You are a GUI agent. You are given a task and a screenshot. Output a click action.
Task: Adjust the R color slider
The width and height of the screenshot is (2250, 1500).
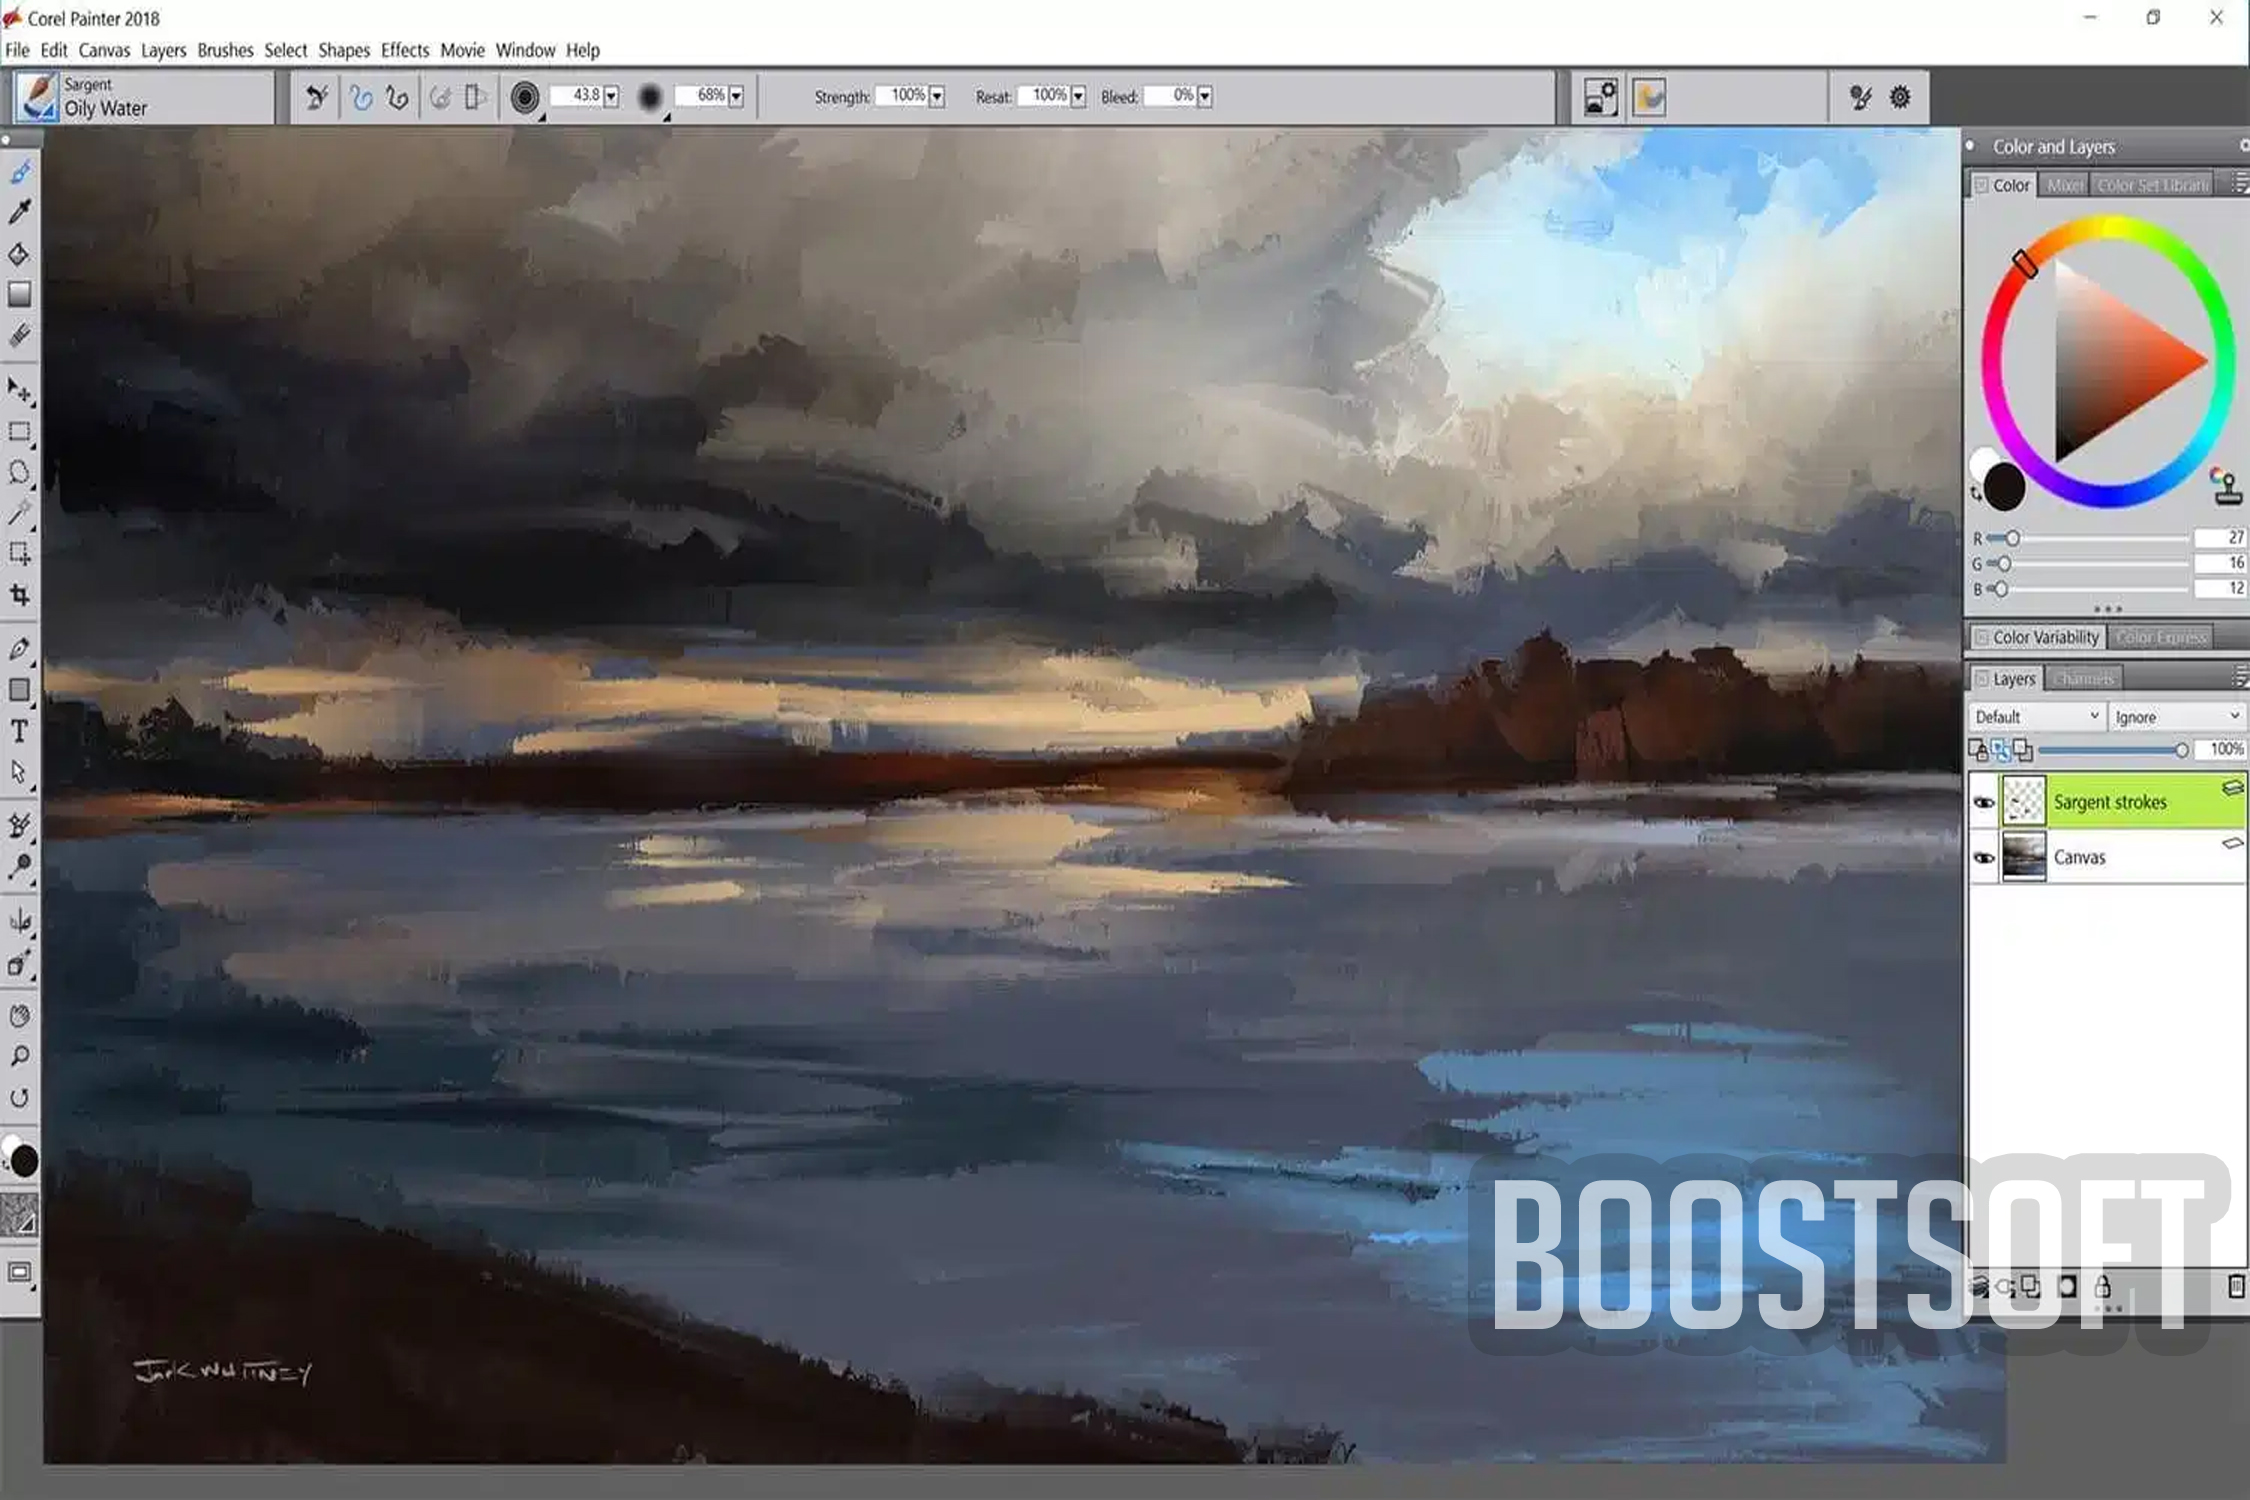click(2088, 538)
